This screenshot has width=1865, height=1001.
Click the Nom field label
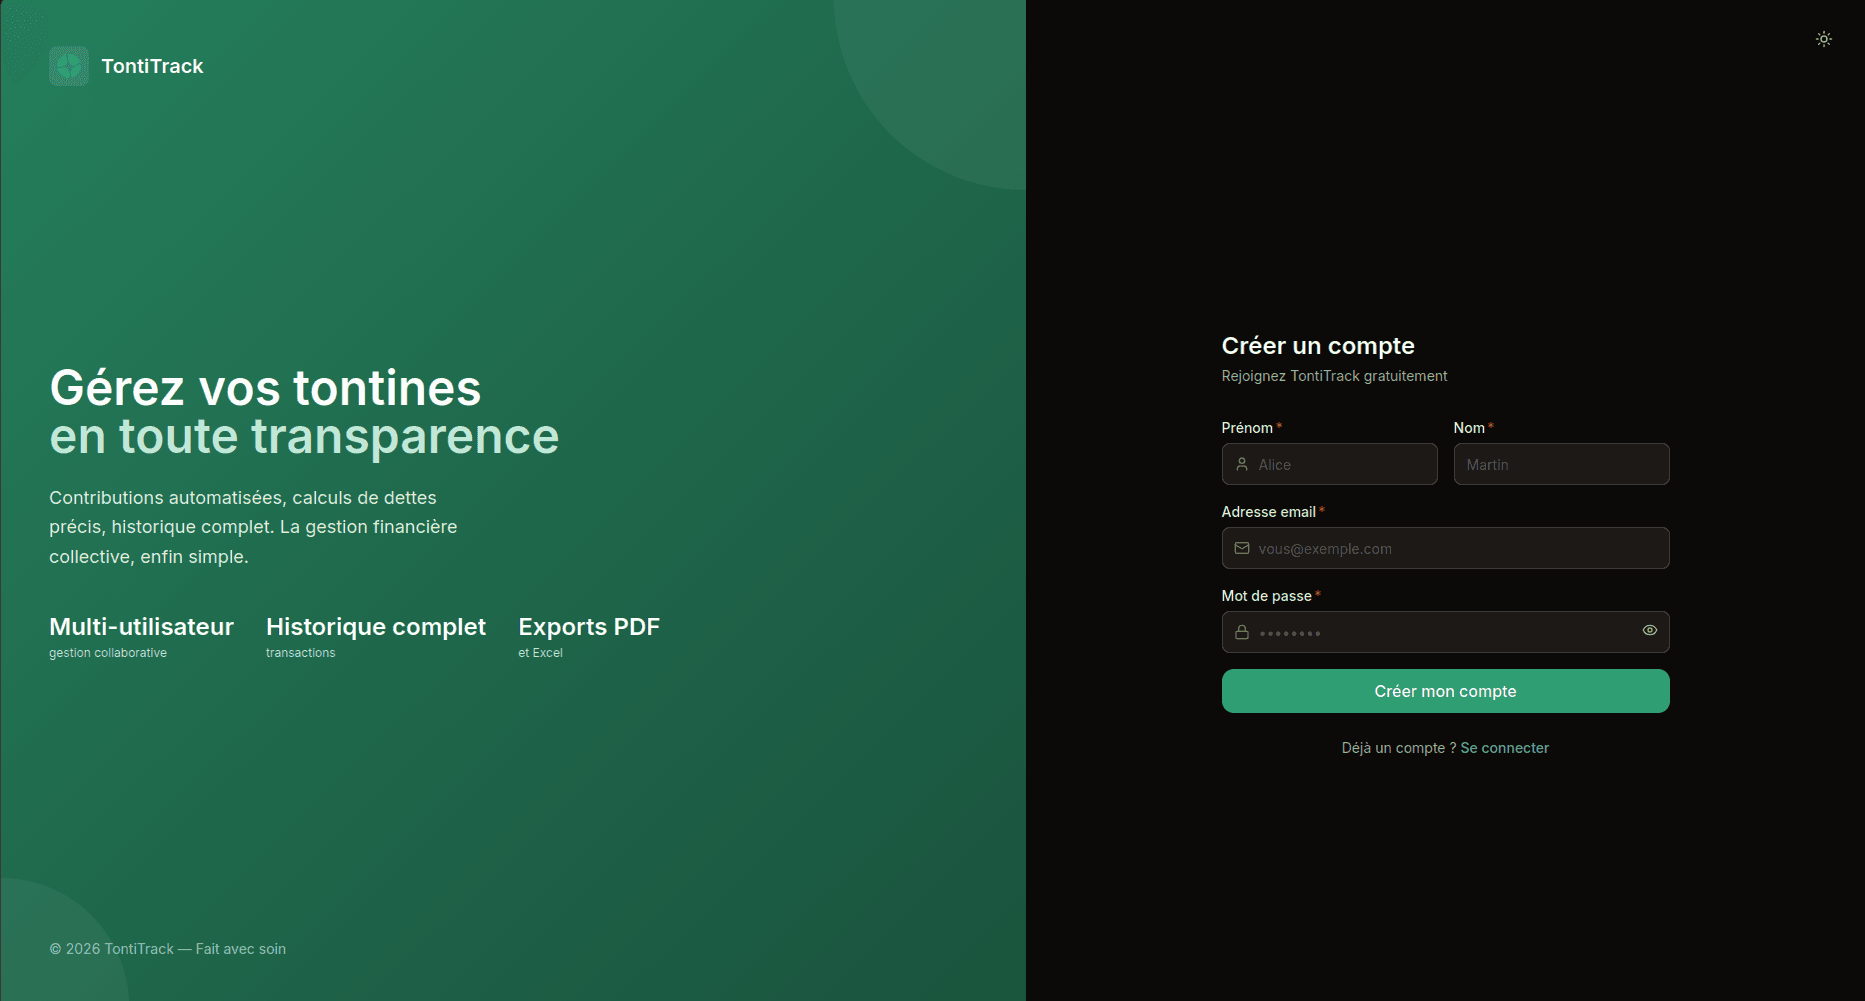point(1469,428)
